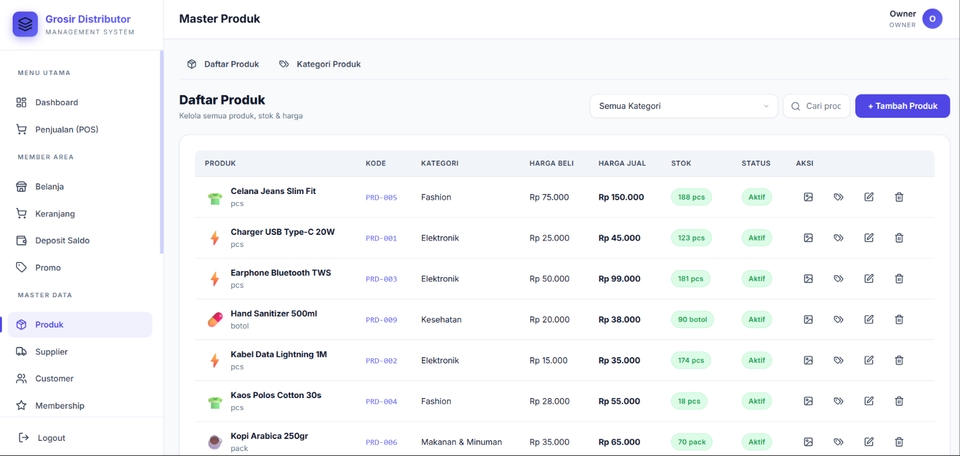Delete the Celana Jeans Slim Fit product
Image resolution: width=960 pixels, height=456 pixels.
pos(899,197)
